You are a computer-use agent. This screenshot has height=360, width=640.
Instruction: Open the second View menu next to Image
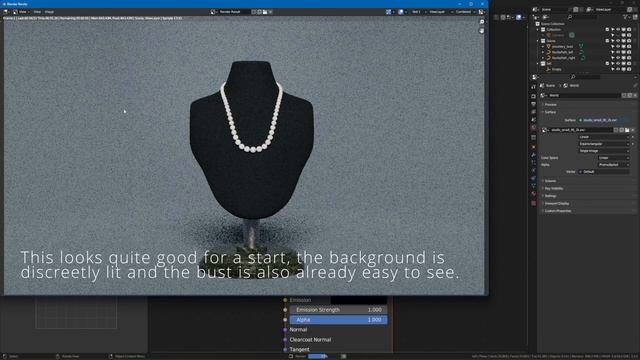coord(37,12)
